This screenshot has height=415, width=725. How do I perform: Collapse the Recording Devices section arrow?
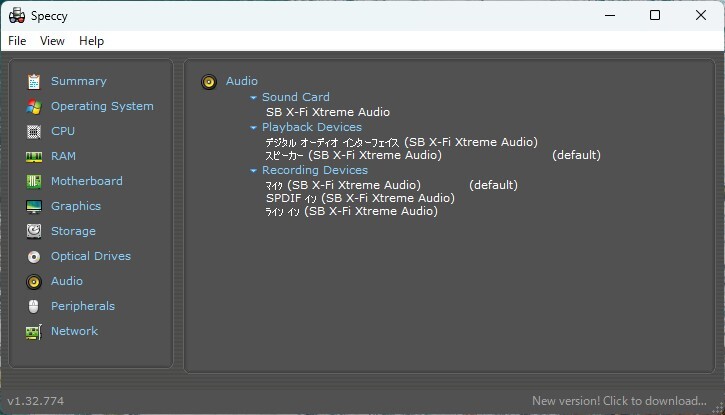pos(254,171)
